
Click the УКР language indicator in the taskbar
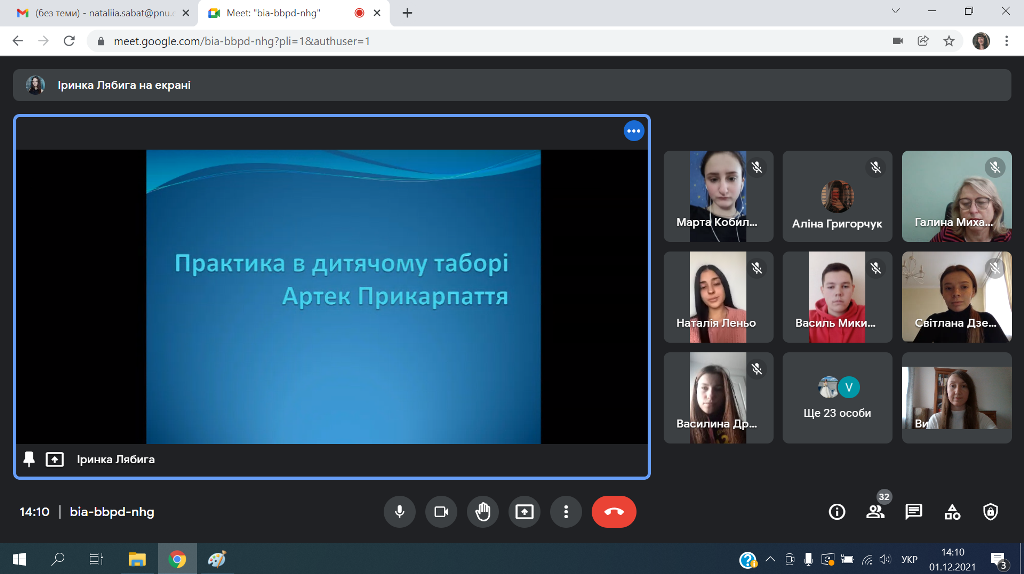tap(910, 560)
